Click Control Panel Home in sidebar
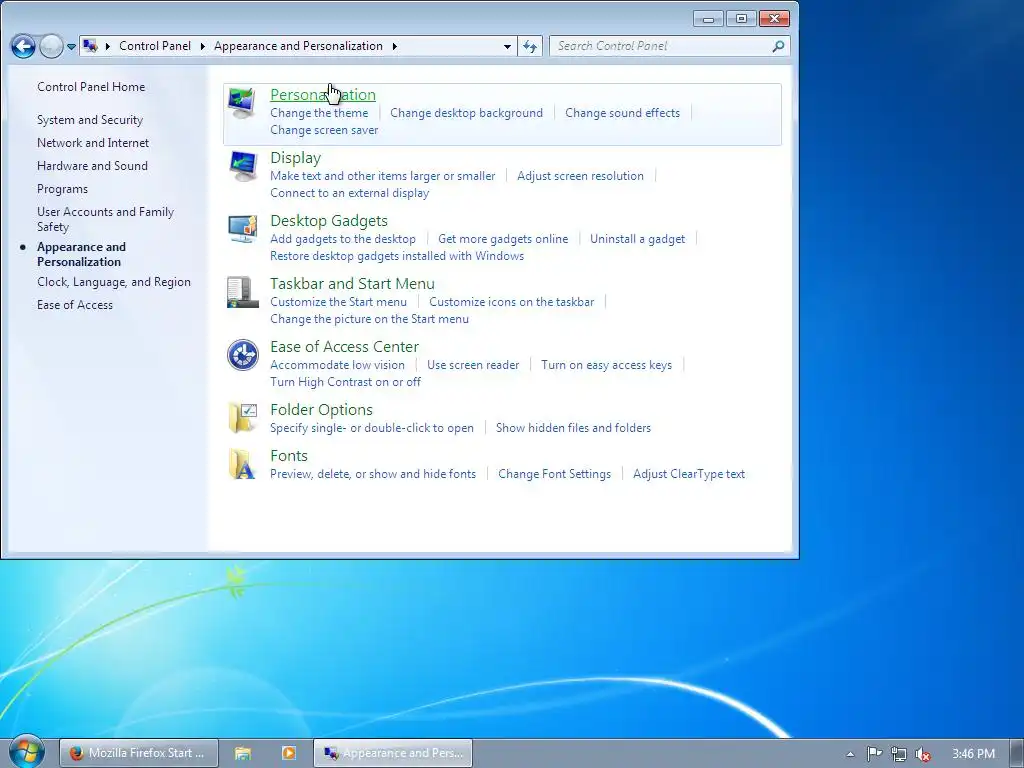1024x768 pixels. point(91,87)
